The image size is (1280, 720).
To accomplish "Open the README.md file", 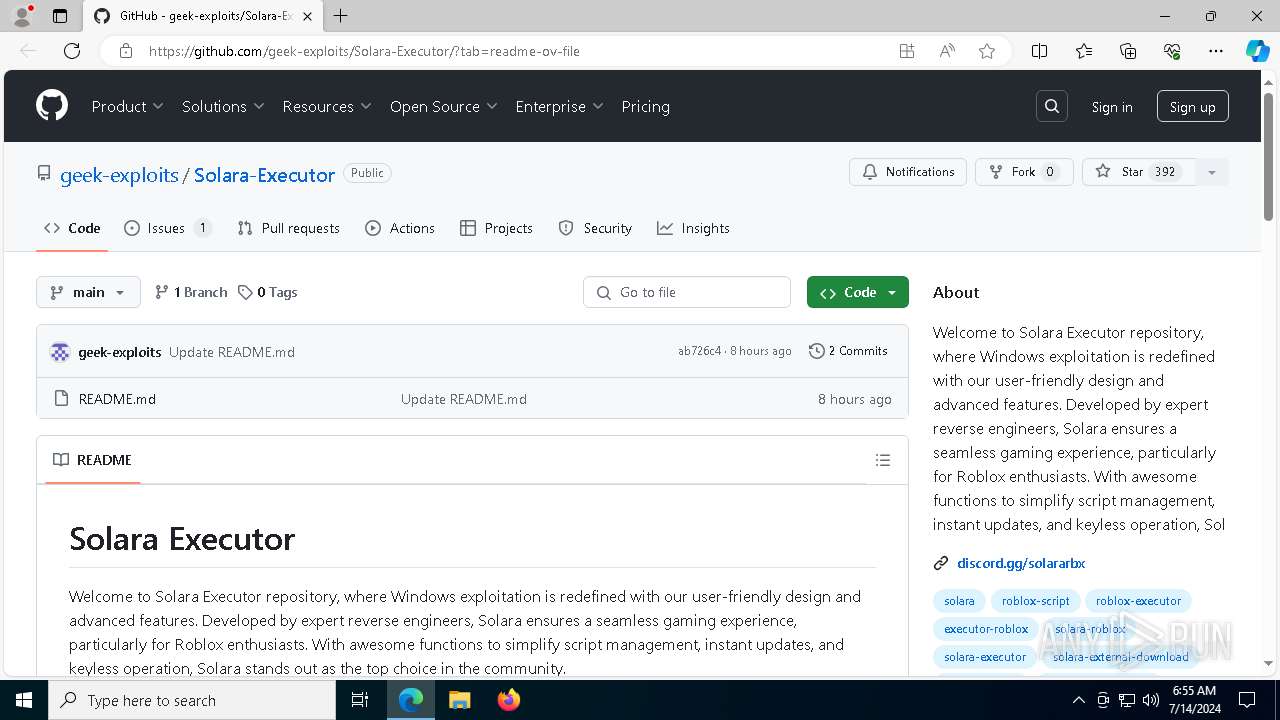I will click(117, 399).
